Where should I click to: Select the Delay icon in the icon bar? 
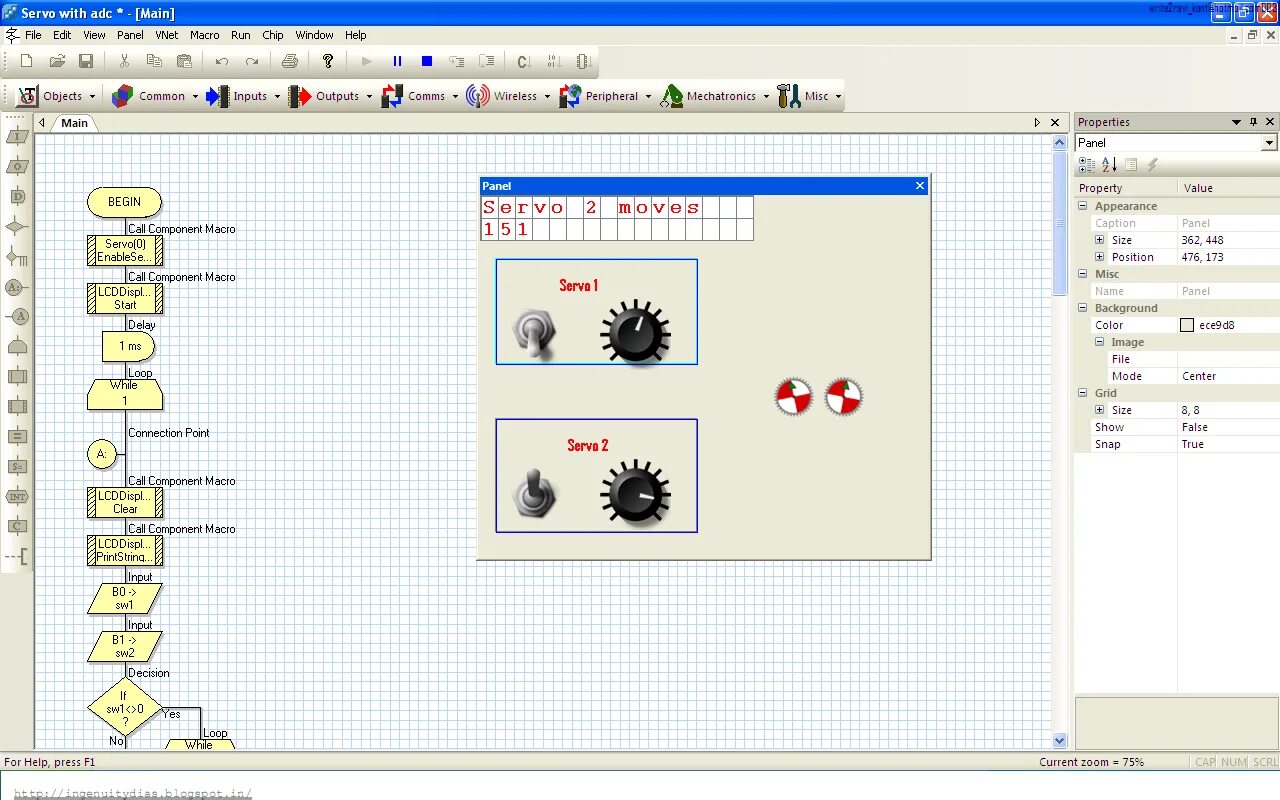(17, 197)
